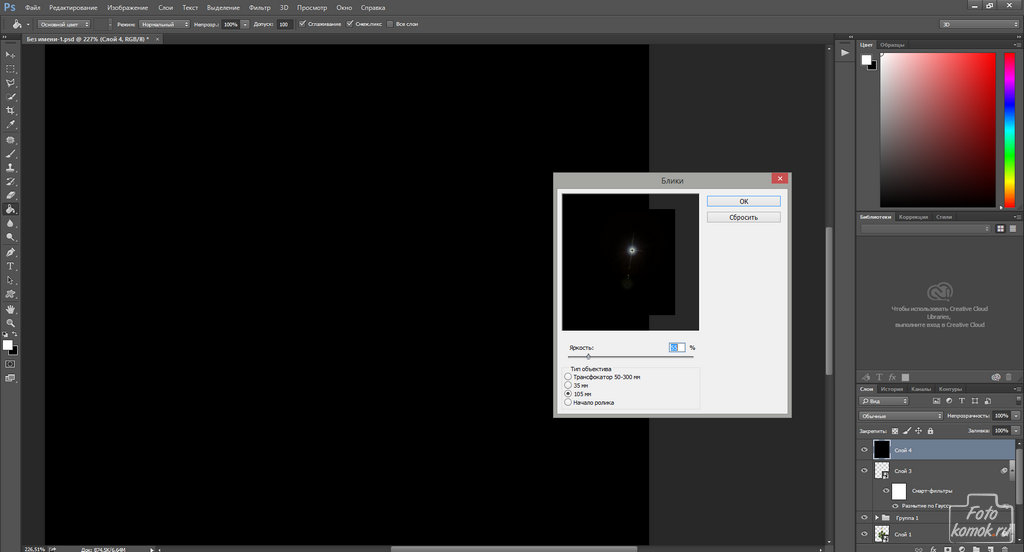
Task: Select the Crop tool
Action: click(x=10, y=110)
